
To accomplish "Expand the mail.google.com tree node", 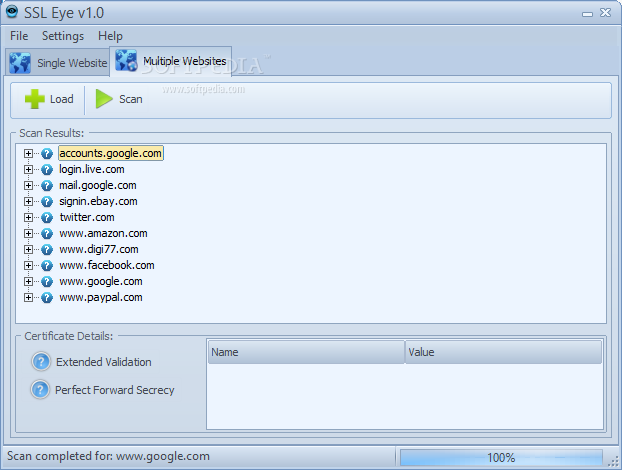I will tap(28, 186).
